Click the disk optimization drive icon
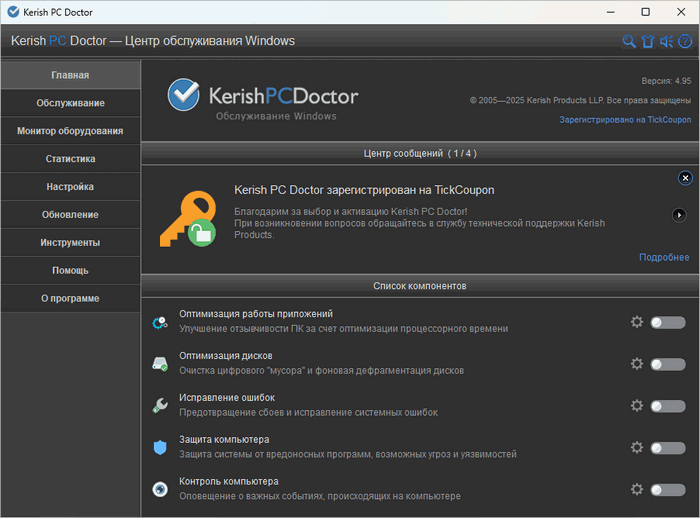The height and width of the screenshot is (518, 700). point(160,364)
